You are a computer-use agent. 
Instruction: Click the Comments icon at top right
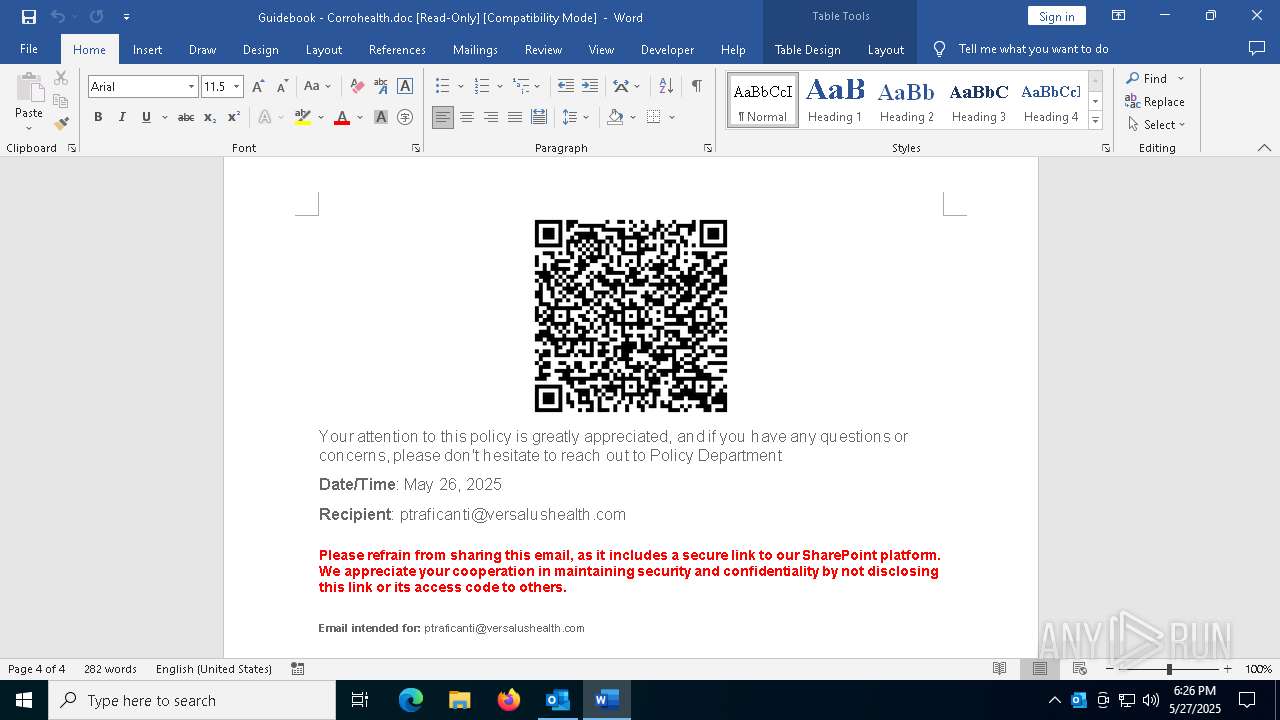[1257, 49]
